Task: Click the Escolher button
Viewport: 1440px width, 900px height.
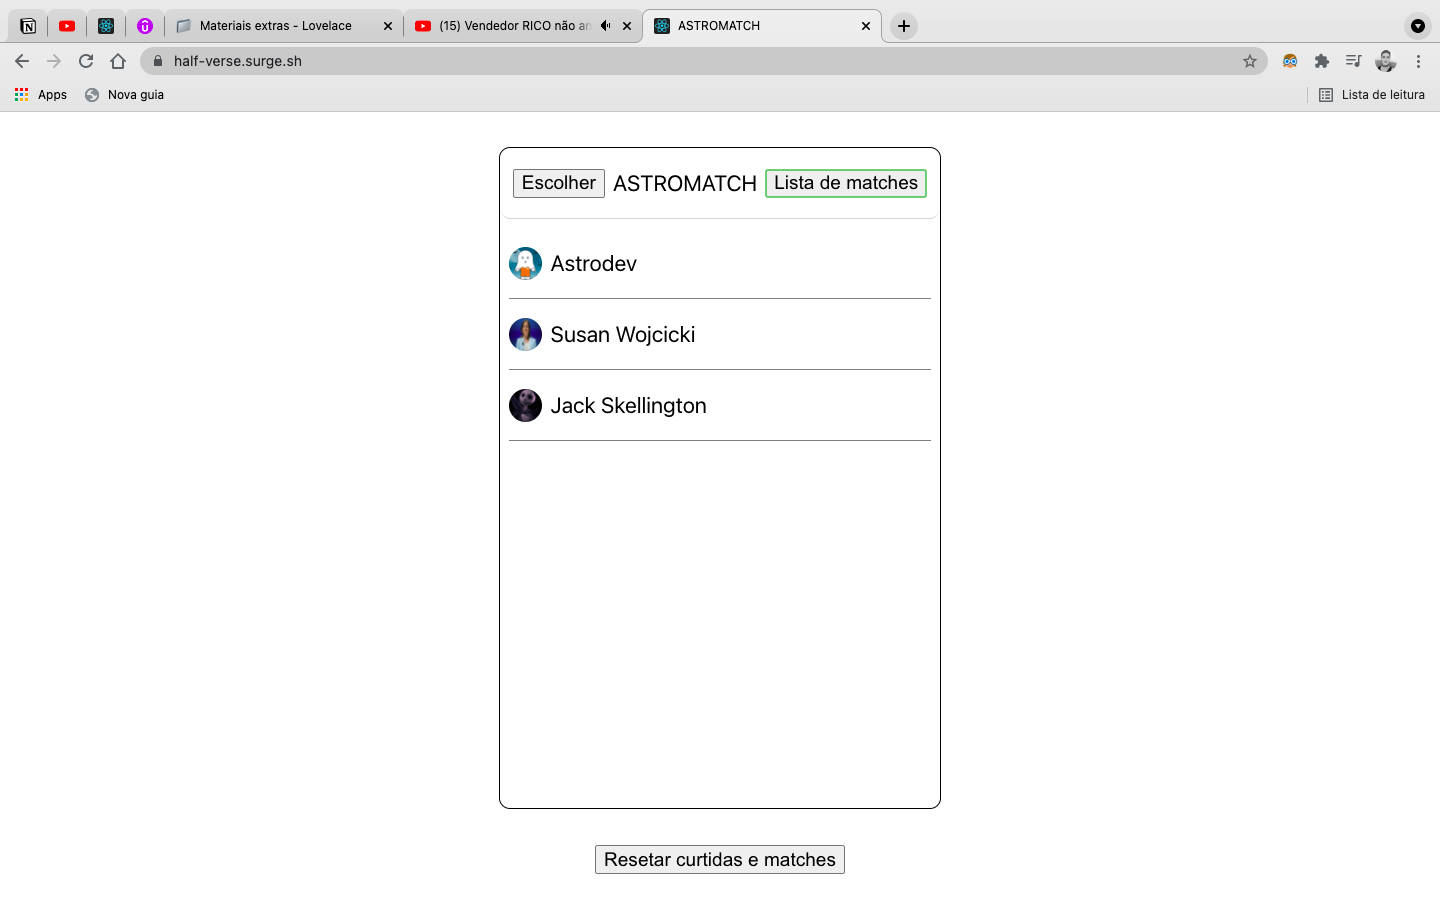Action: tap(558, 183)
